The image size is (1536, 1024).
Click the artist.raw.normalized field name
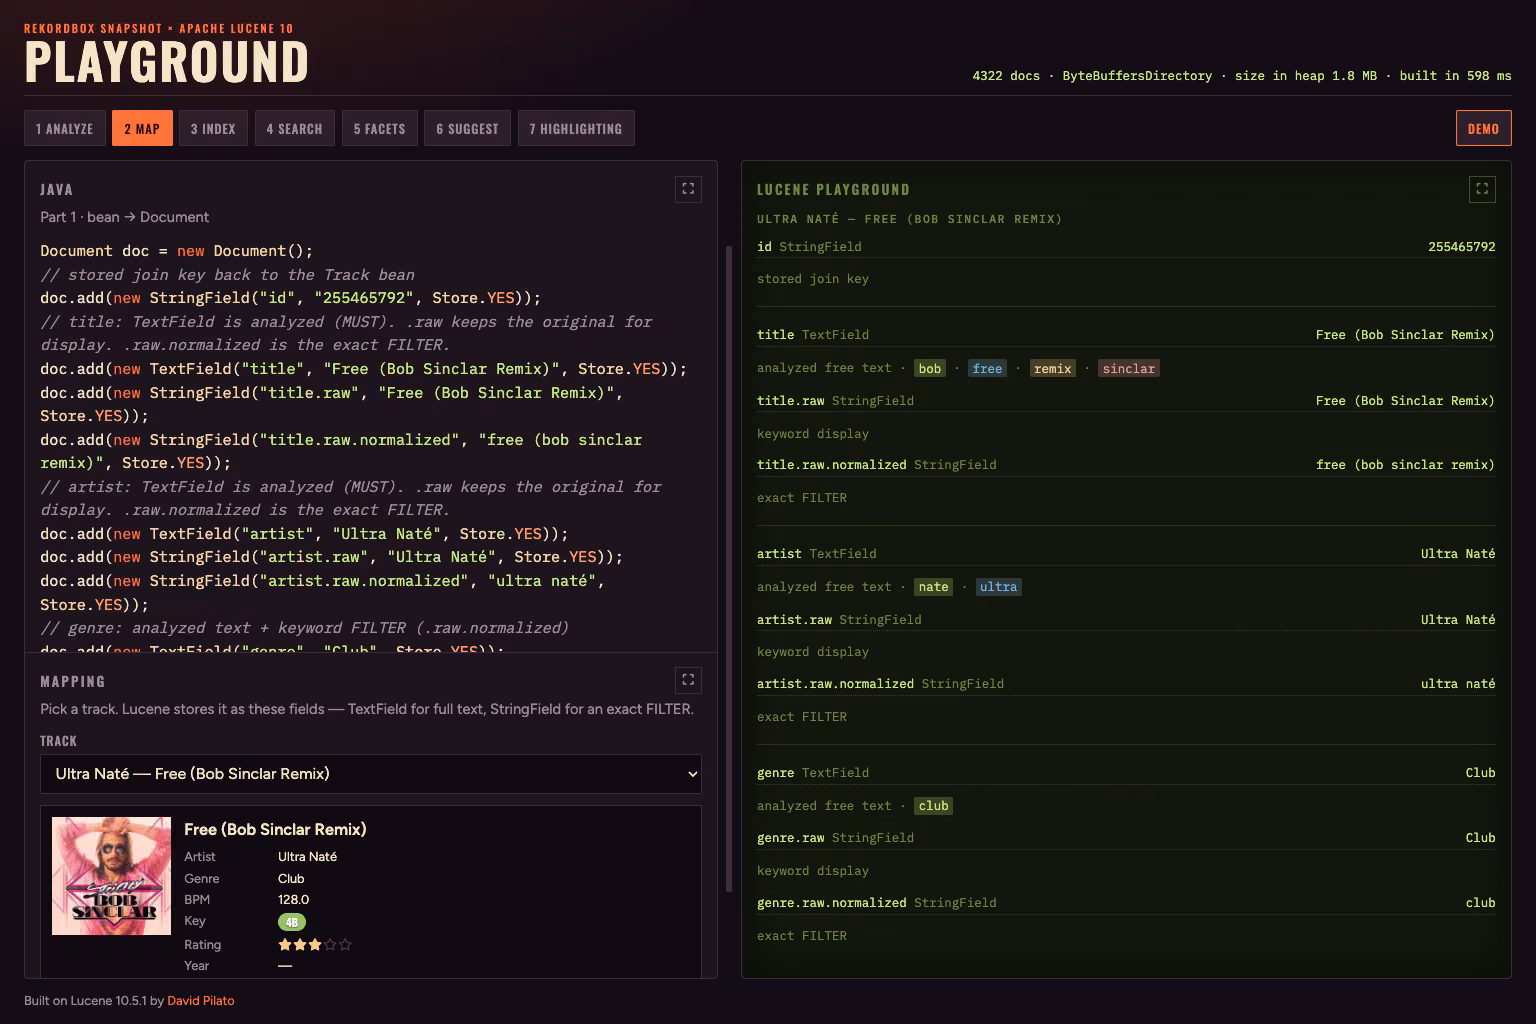pyautogui.click(x=835, y=684)
